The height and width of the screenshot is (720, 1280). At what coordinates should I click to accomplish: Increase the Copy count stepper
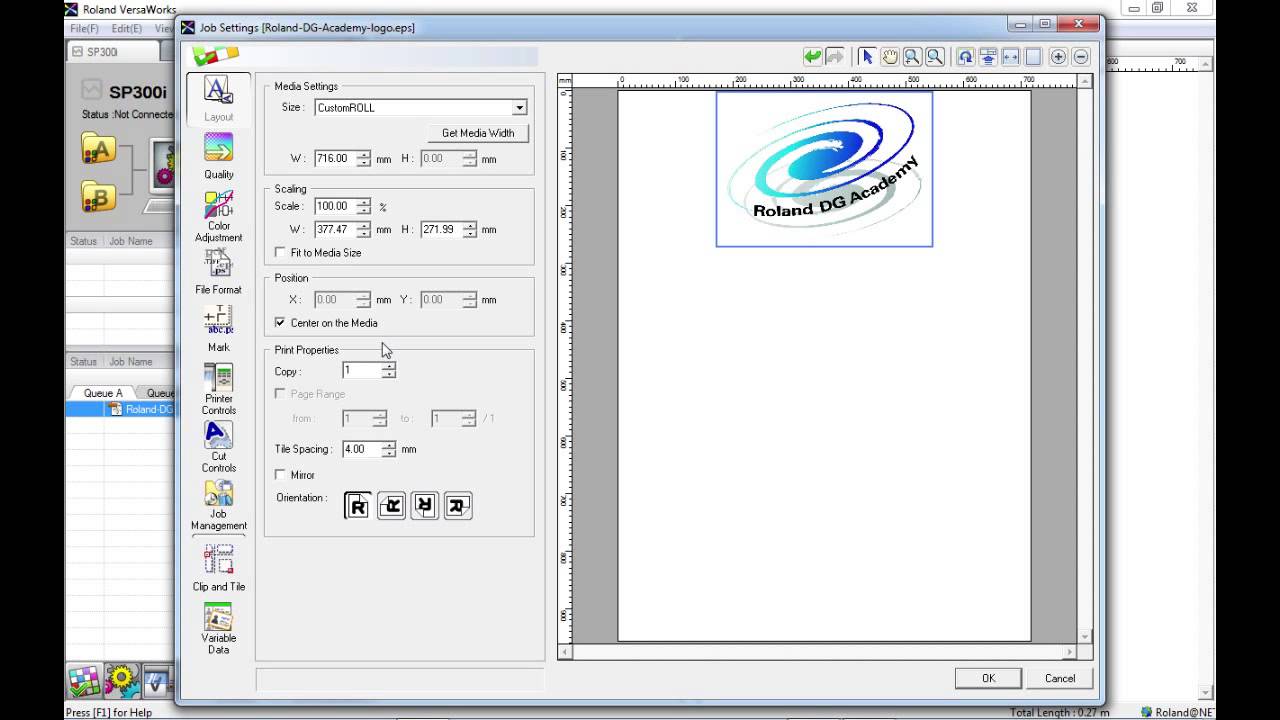pos(389,366)
